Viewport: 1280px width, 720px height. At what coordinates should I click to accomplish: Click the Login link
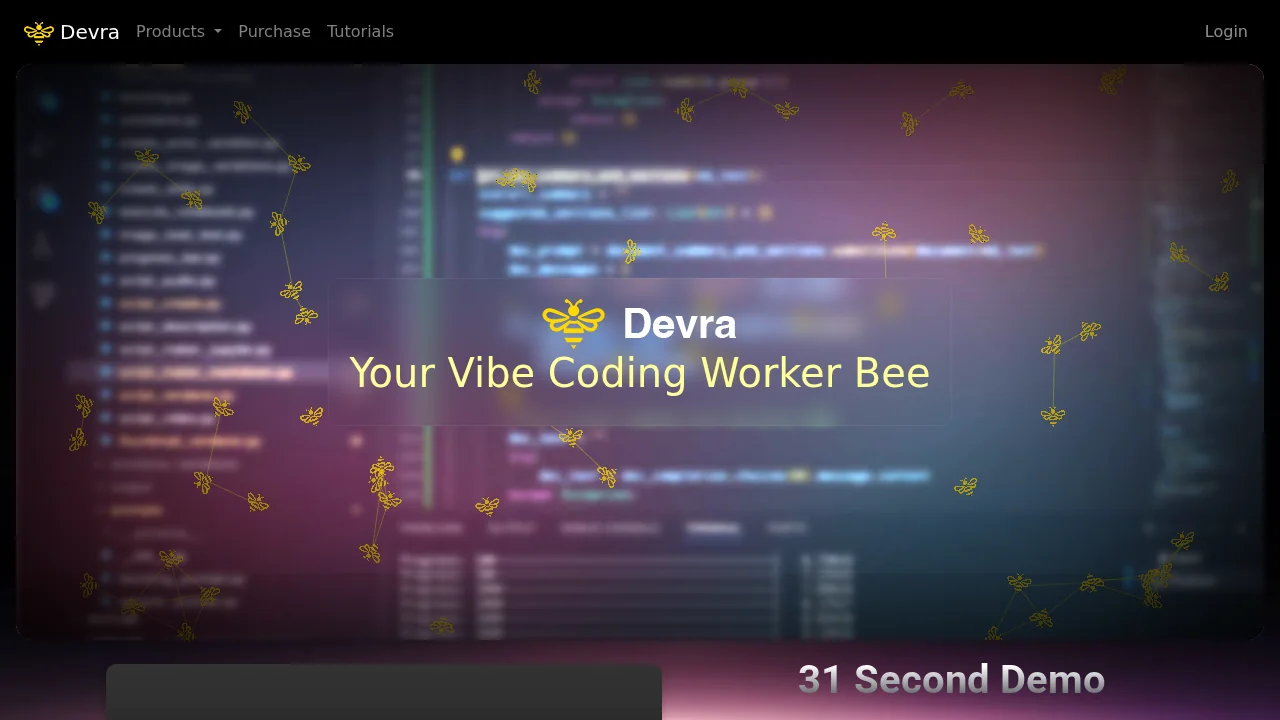click(x=1225, y=32)
